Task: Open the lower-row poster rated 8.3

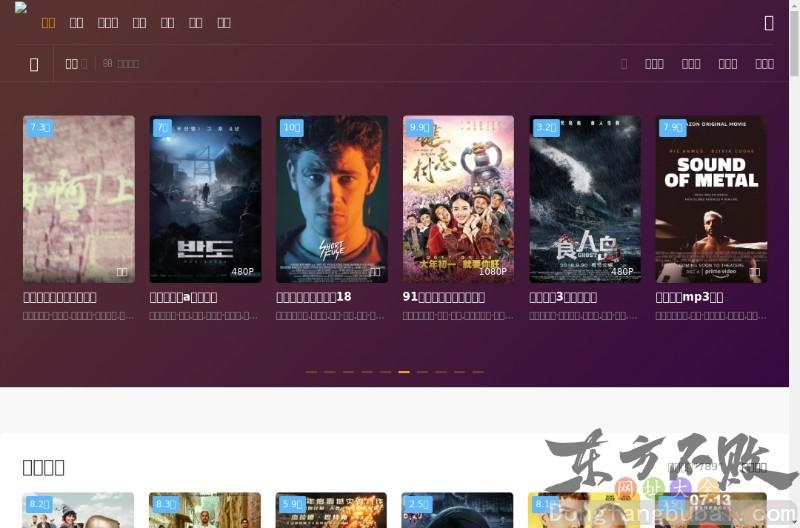Action: (205, 510)
